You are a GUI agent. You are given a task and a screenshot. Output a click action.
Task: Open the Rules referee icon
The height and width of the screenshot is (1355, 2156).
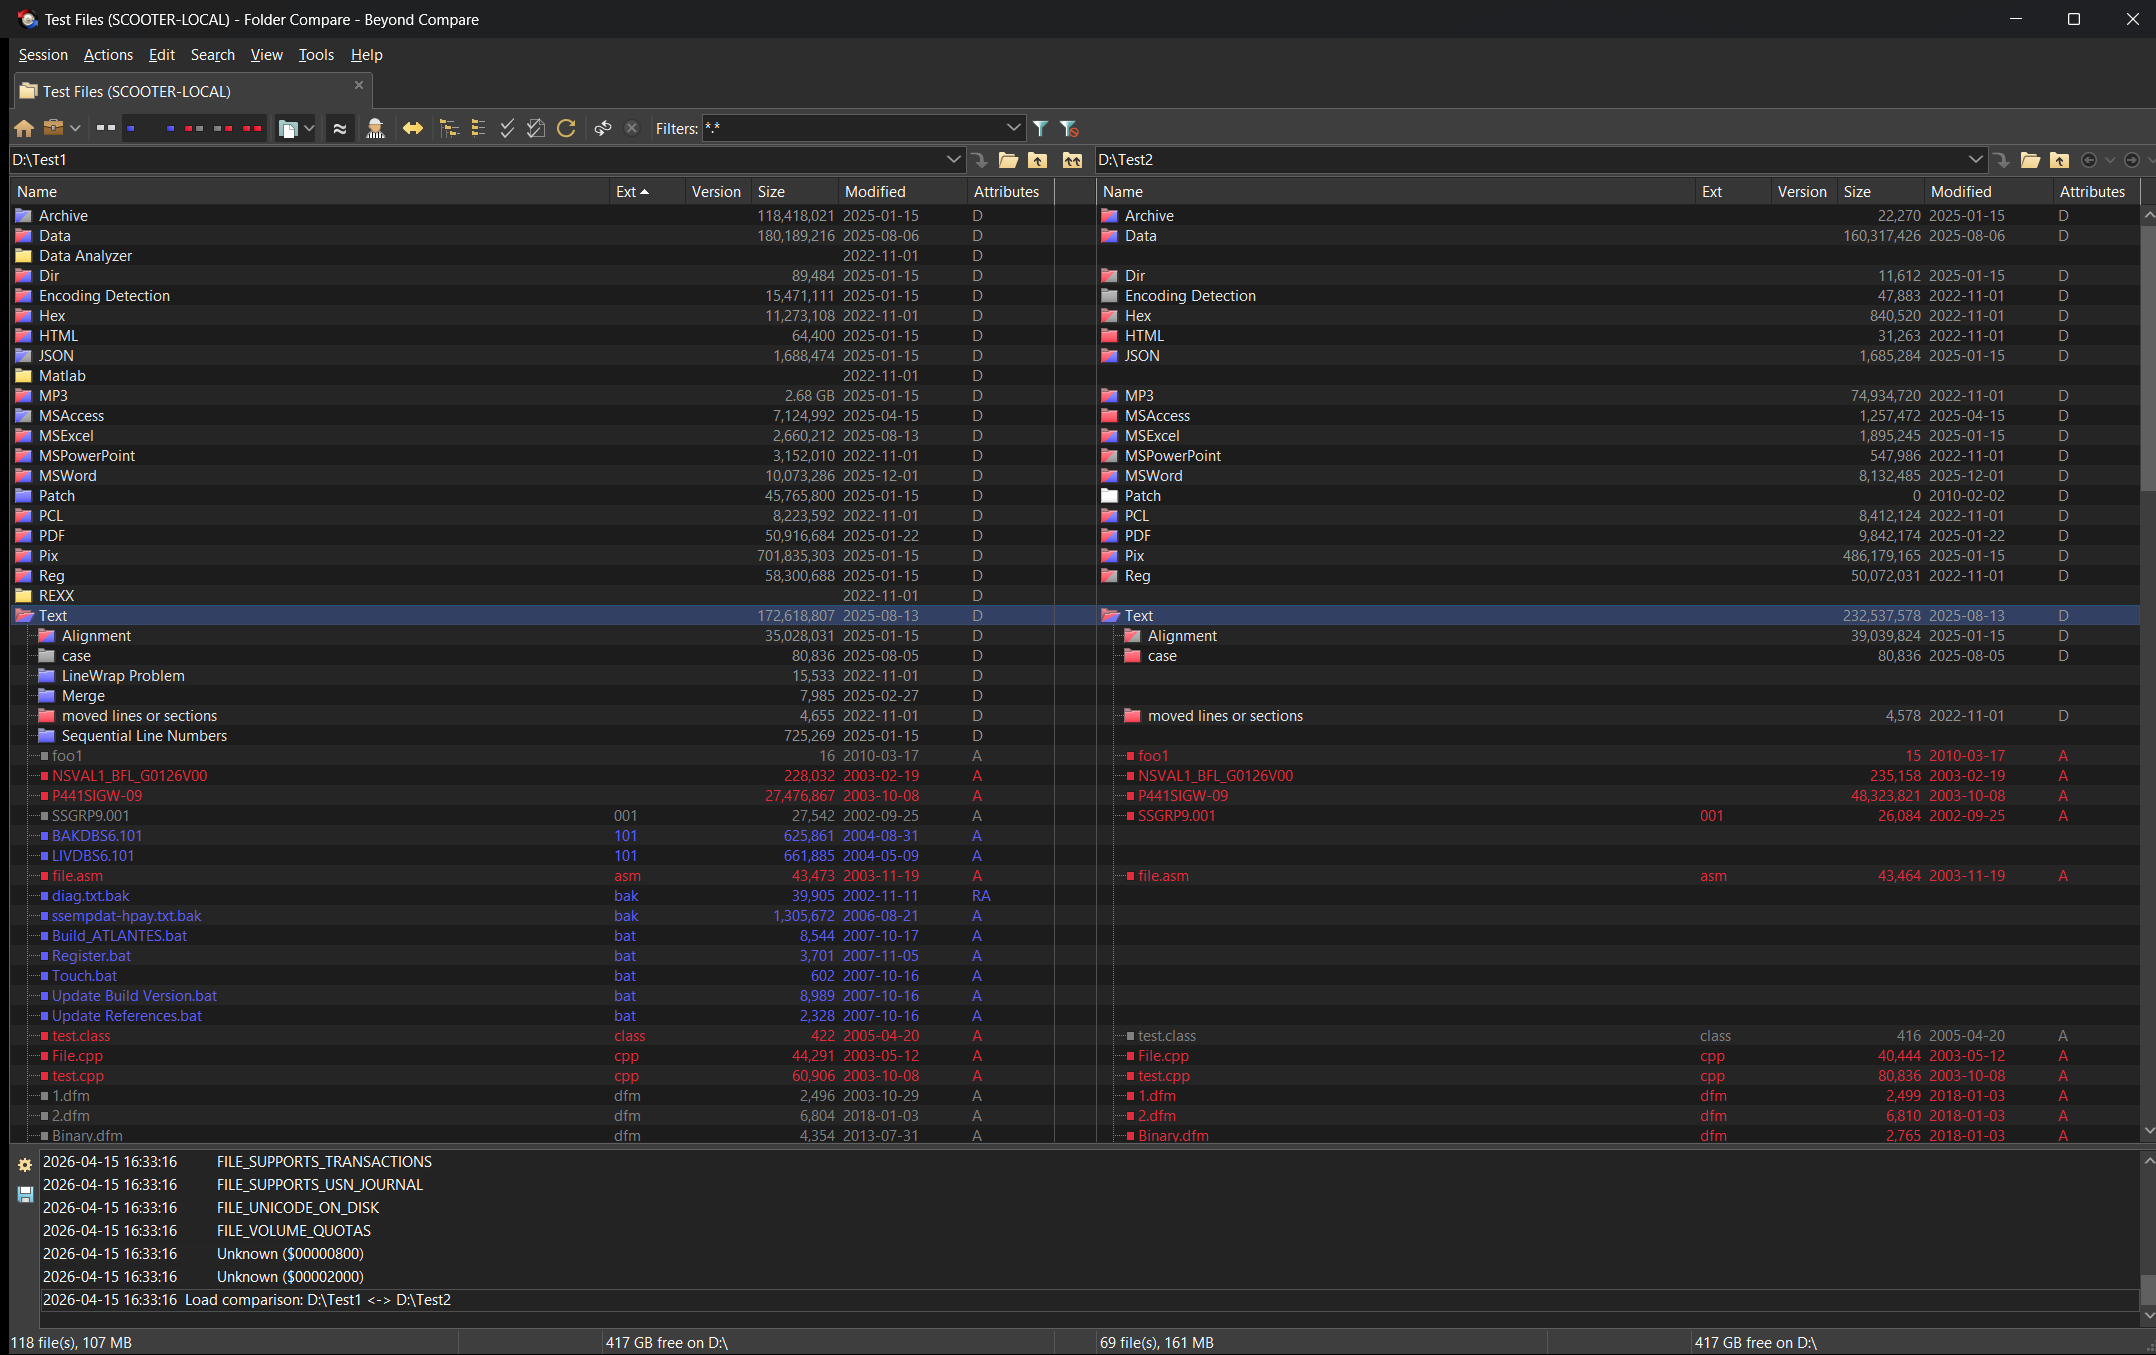coord(375,128)
